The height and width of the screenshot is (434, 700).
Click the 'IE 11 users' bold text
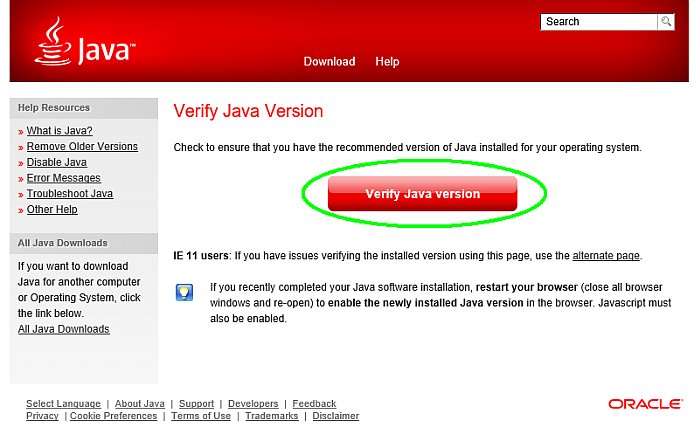click(201, 255)
